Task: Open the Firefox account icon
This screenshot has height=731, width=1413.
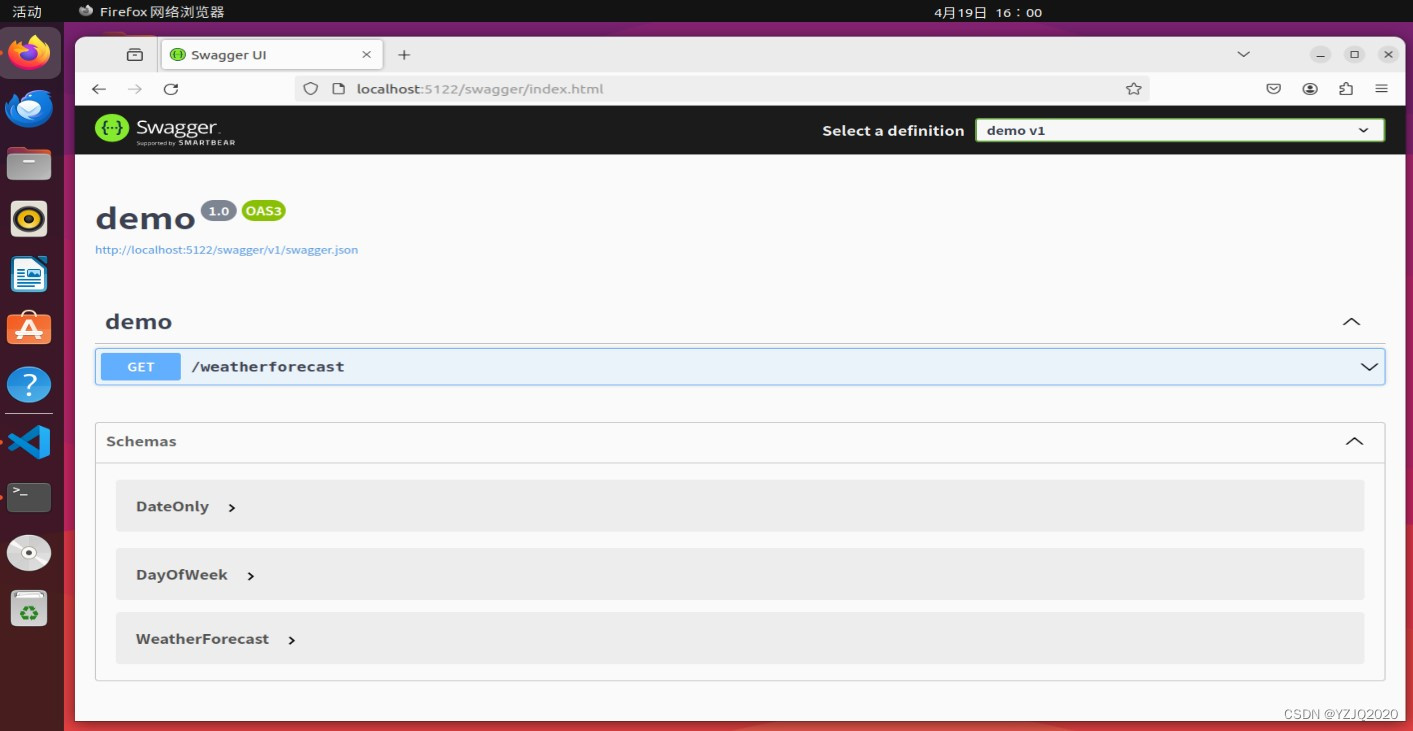Action: pyautogui.click(x=1310, y=89)
